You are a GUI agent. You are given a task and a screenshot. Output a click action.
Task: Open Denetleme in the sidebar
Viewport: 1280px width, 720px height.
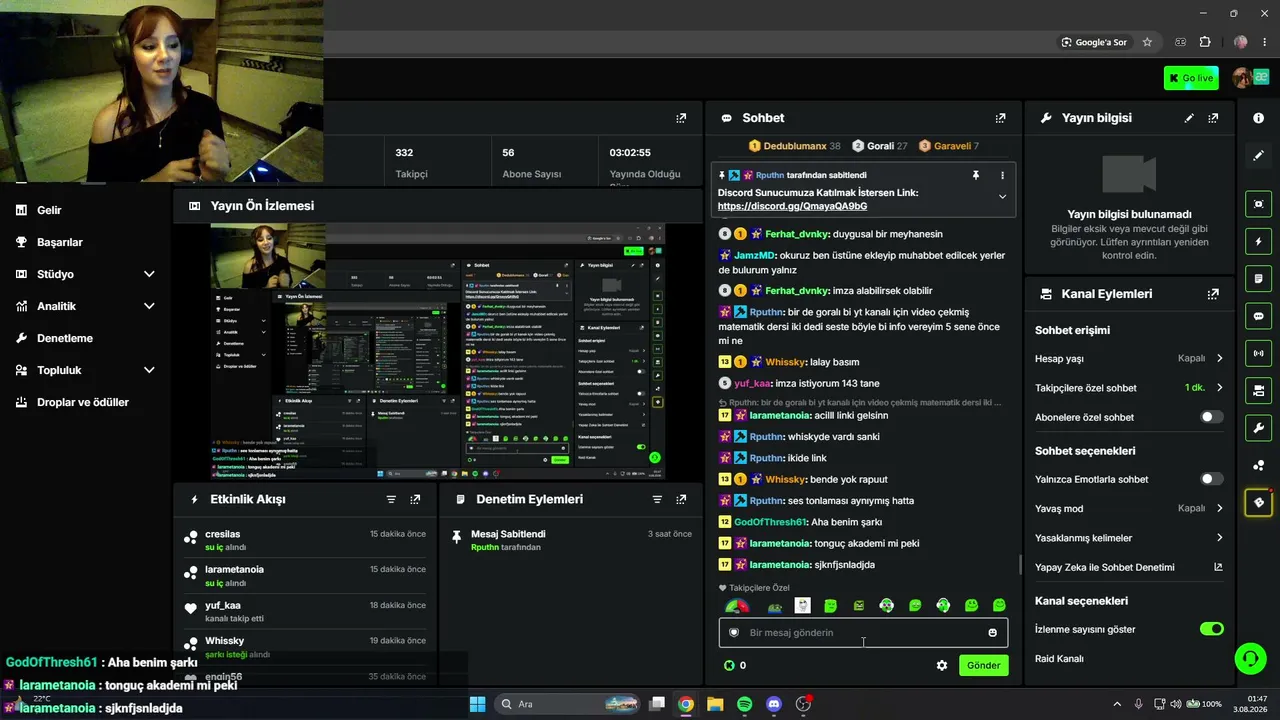[x=65, y=338]
